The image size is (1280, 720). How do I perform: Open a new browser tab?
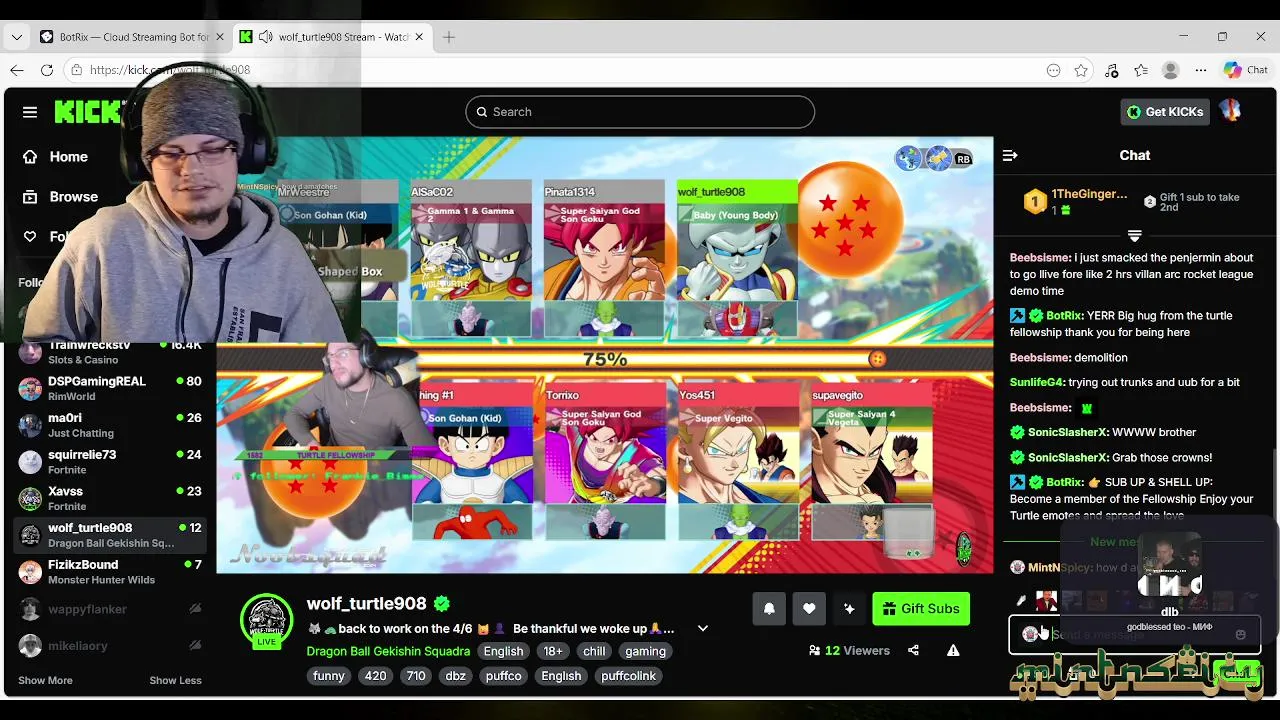pyautogui.click(x=449, y=37)
